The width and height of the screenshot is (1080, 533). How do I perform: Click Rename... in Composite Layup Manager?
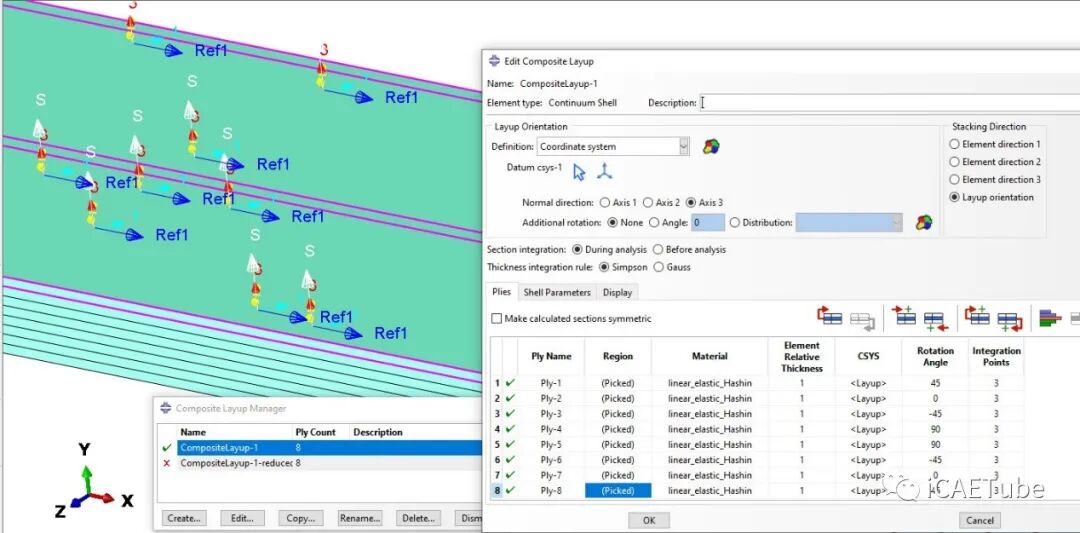(360, 518)
